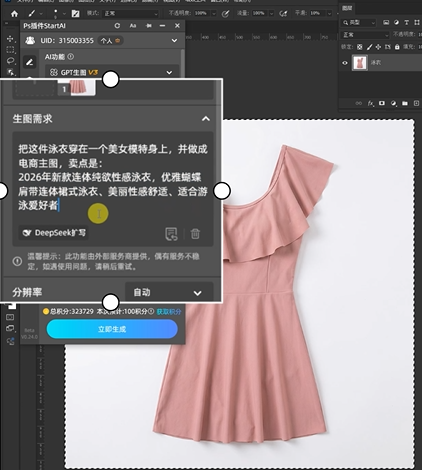Collapse the 生图需求 section
This screenshot has width=422, height=470.
pos(206,119)
